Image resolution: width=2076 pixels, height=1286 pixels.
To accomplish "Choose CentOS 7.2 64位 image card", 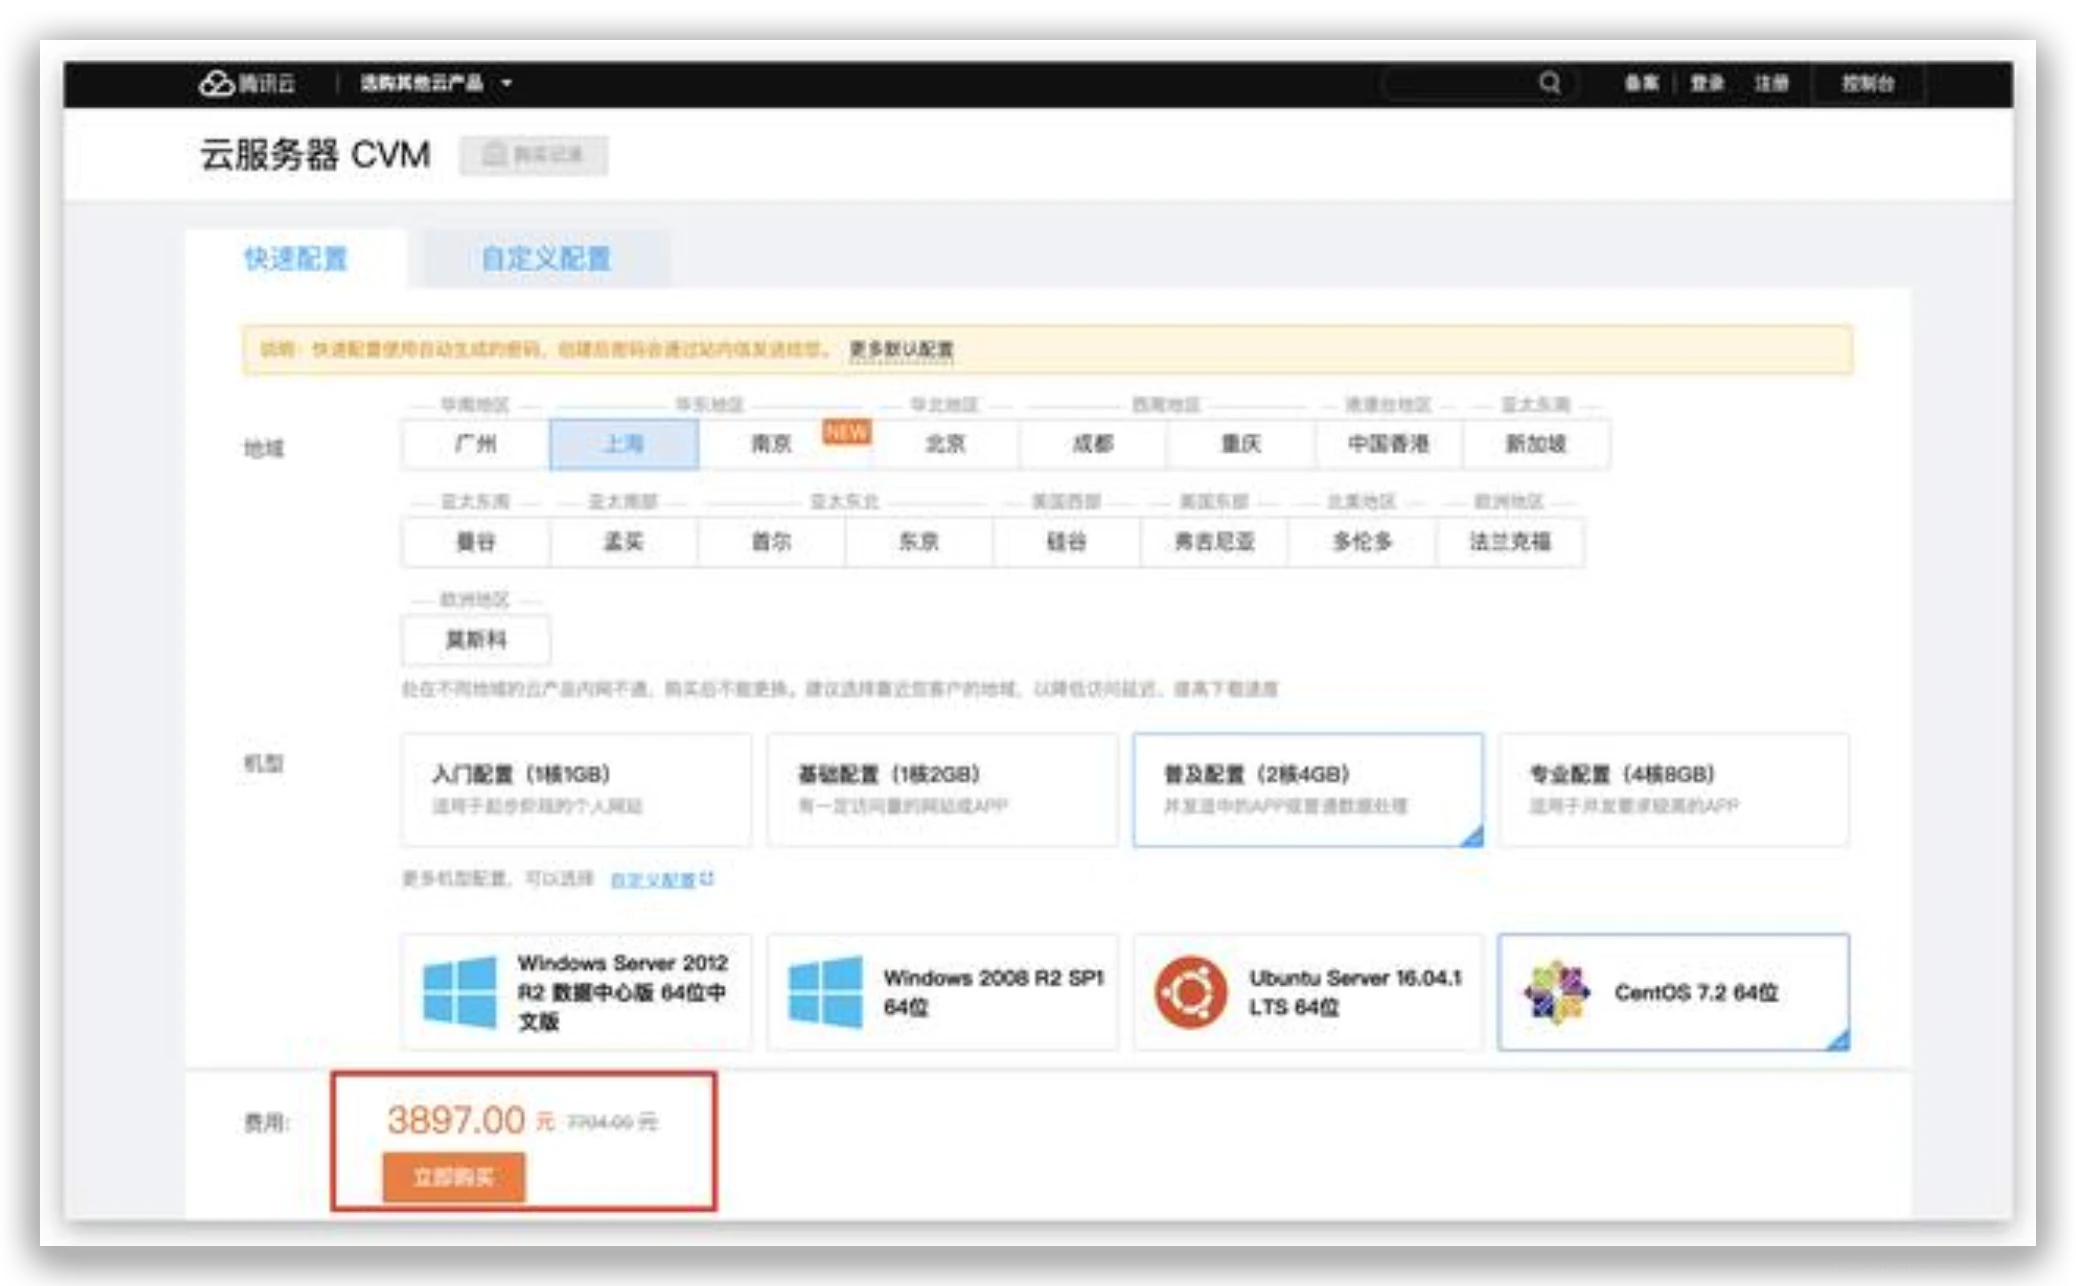I will [x=1674, y=992].
